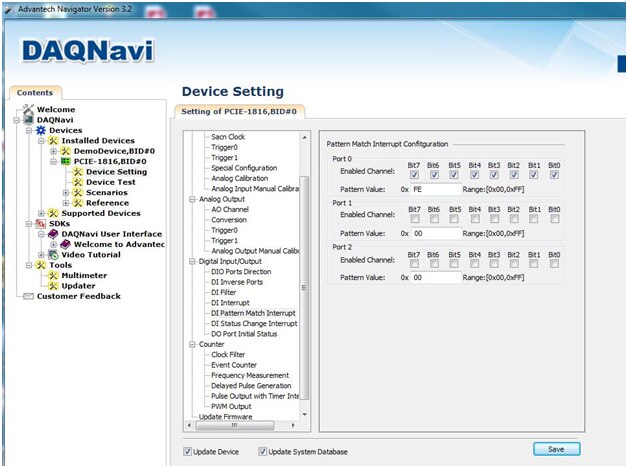Viewport: 628px width, 468px height.
Task: Click the Multimeter tool icon
Action: click(x=53, y=275)
